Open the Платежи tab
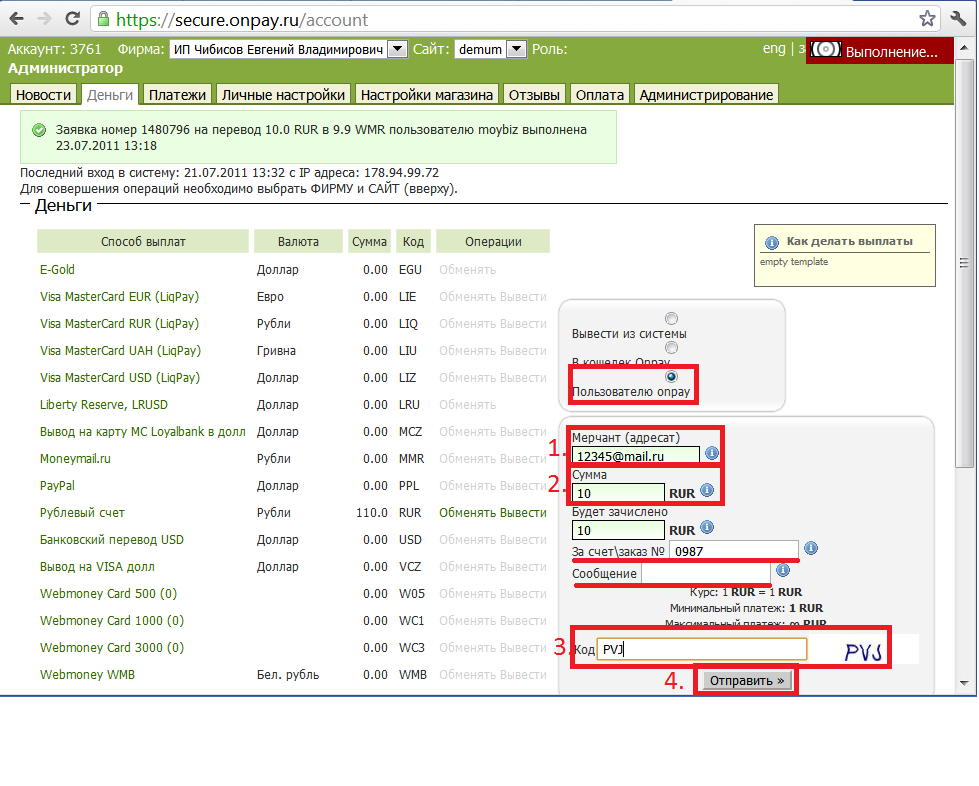Screen dimensions: 979x786 [x=177, y=95]
